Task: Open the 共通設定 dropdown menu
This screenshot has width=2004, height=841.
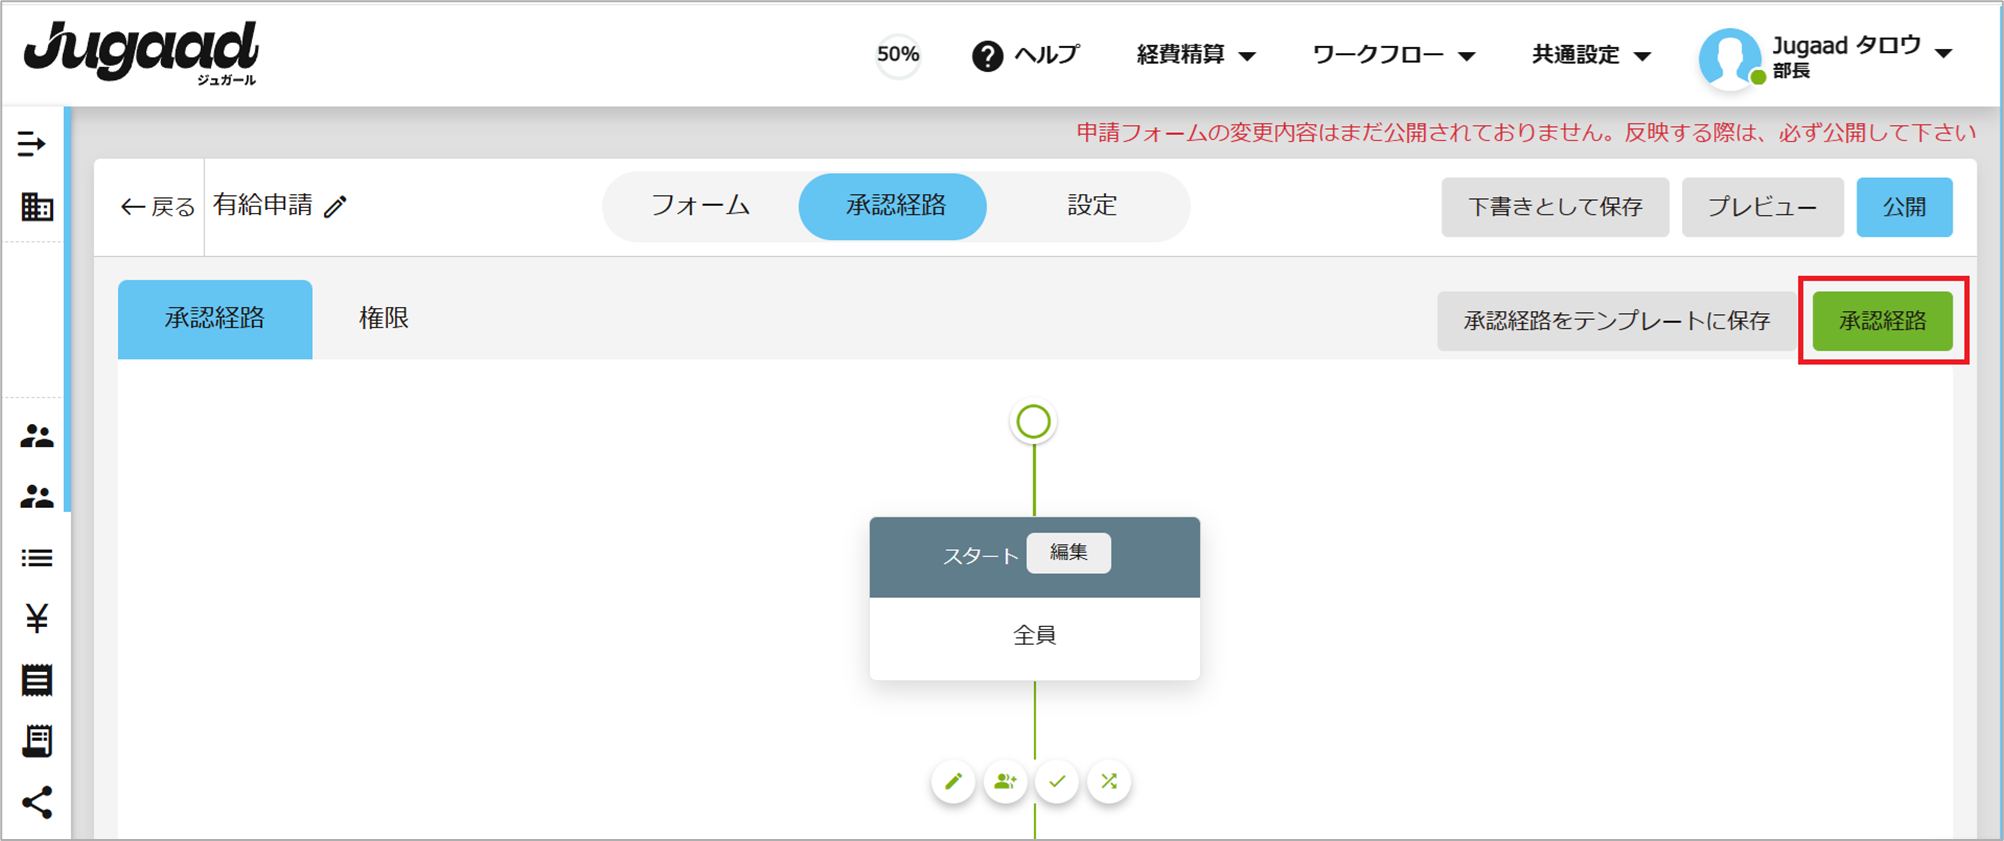Action: pos(1590,55)
